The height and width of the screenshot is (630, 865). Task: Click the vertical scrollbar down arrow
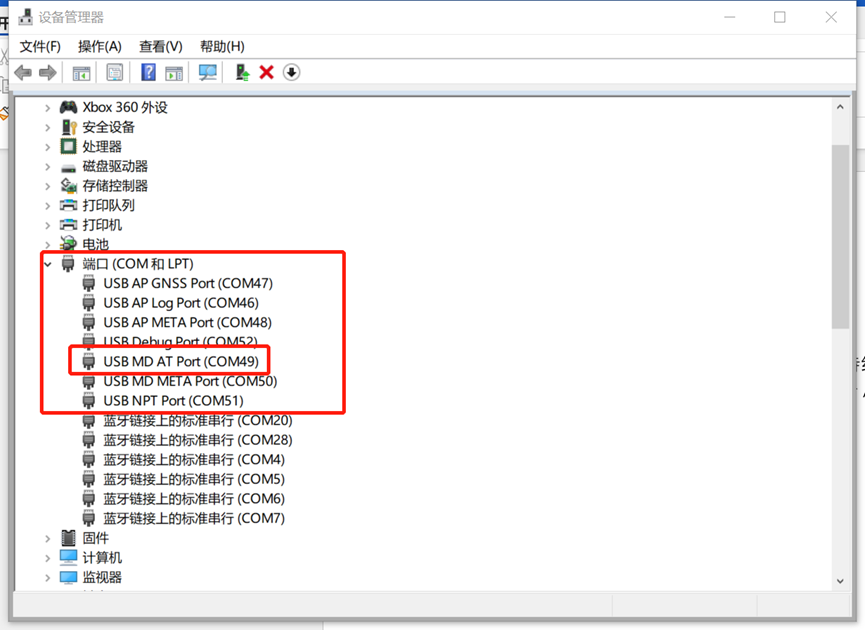(841, 579)
